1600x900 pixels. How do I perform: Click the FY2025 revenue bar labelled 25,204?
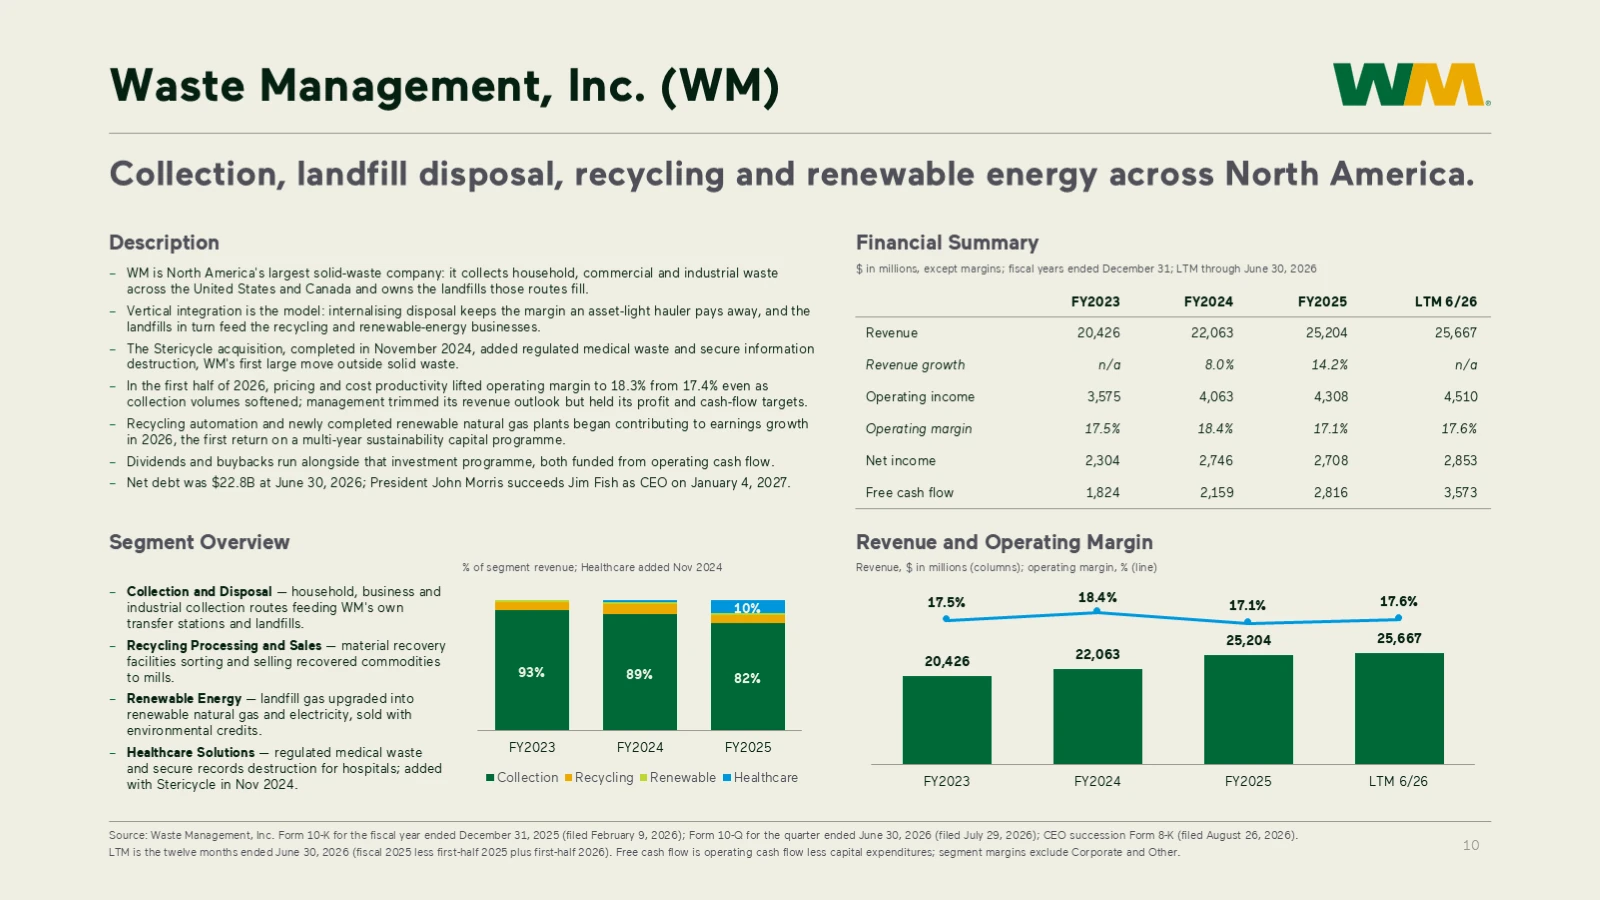[1249, 710]
